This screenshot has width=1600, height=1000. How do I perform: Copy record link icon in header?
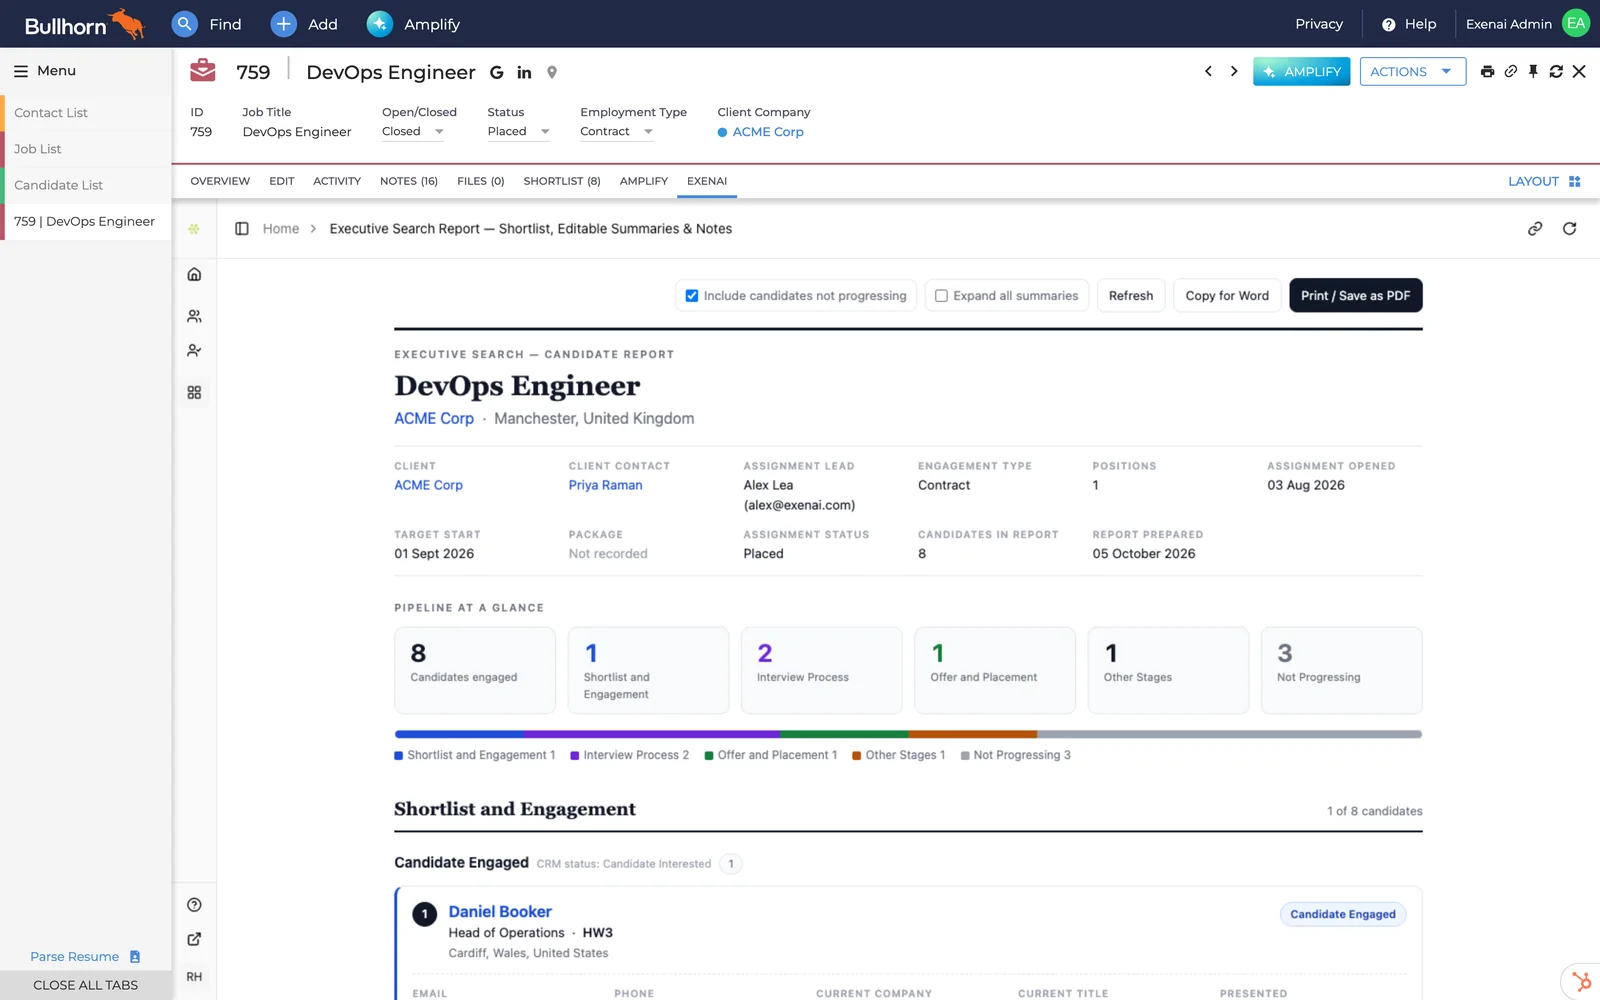click(x=1511, y=71)
